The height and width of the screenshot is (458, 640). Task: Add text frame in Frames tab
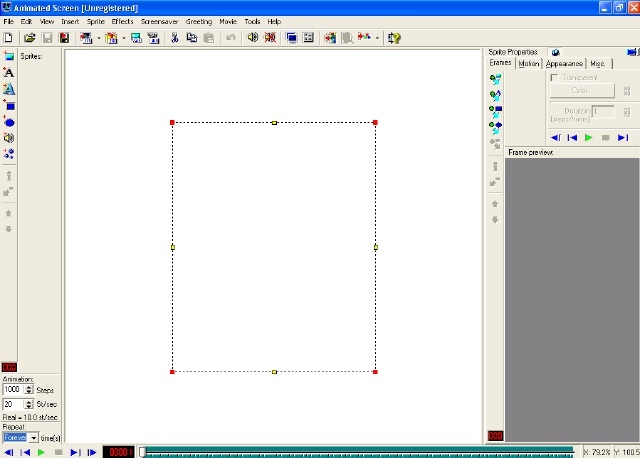pos(496,96)
